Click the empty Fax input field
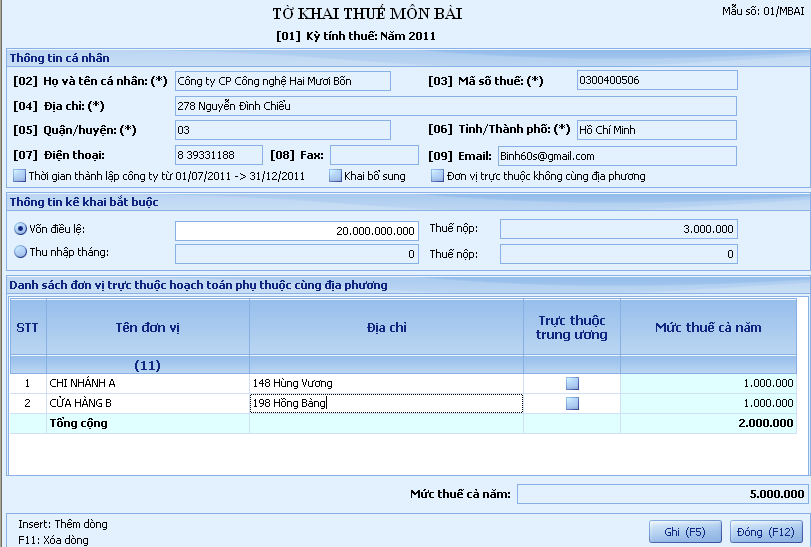The height and width of the screenshot is (547, 811). (x=374, y=155)
